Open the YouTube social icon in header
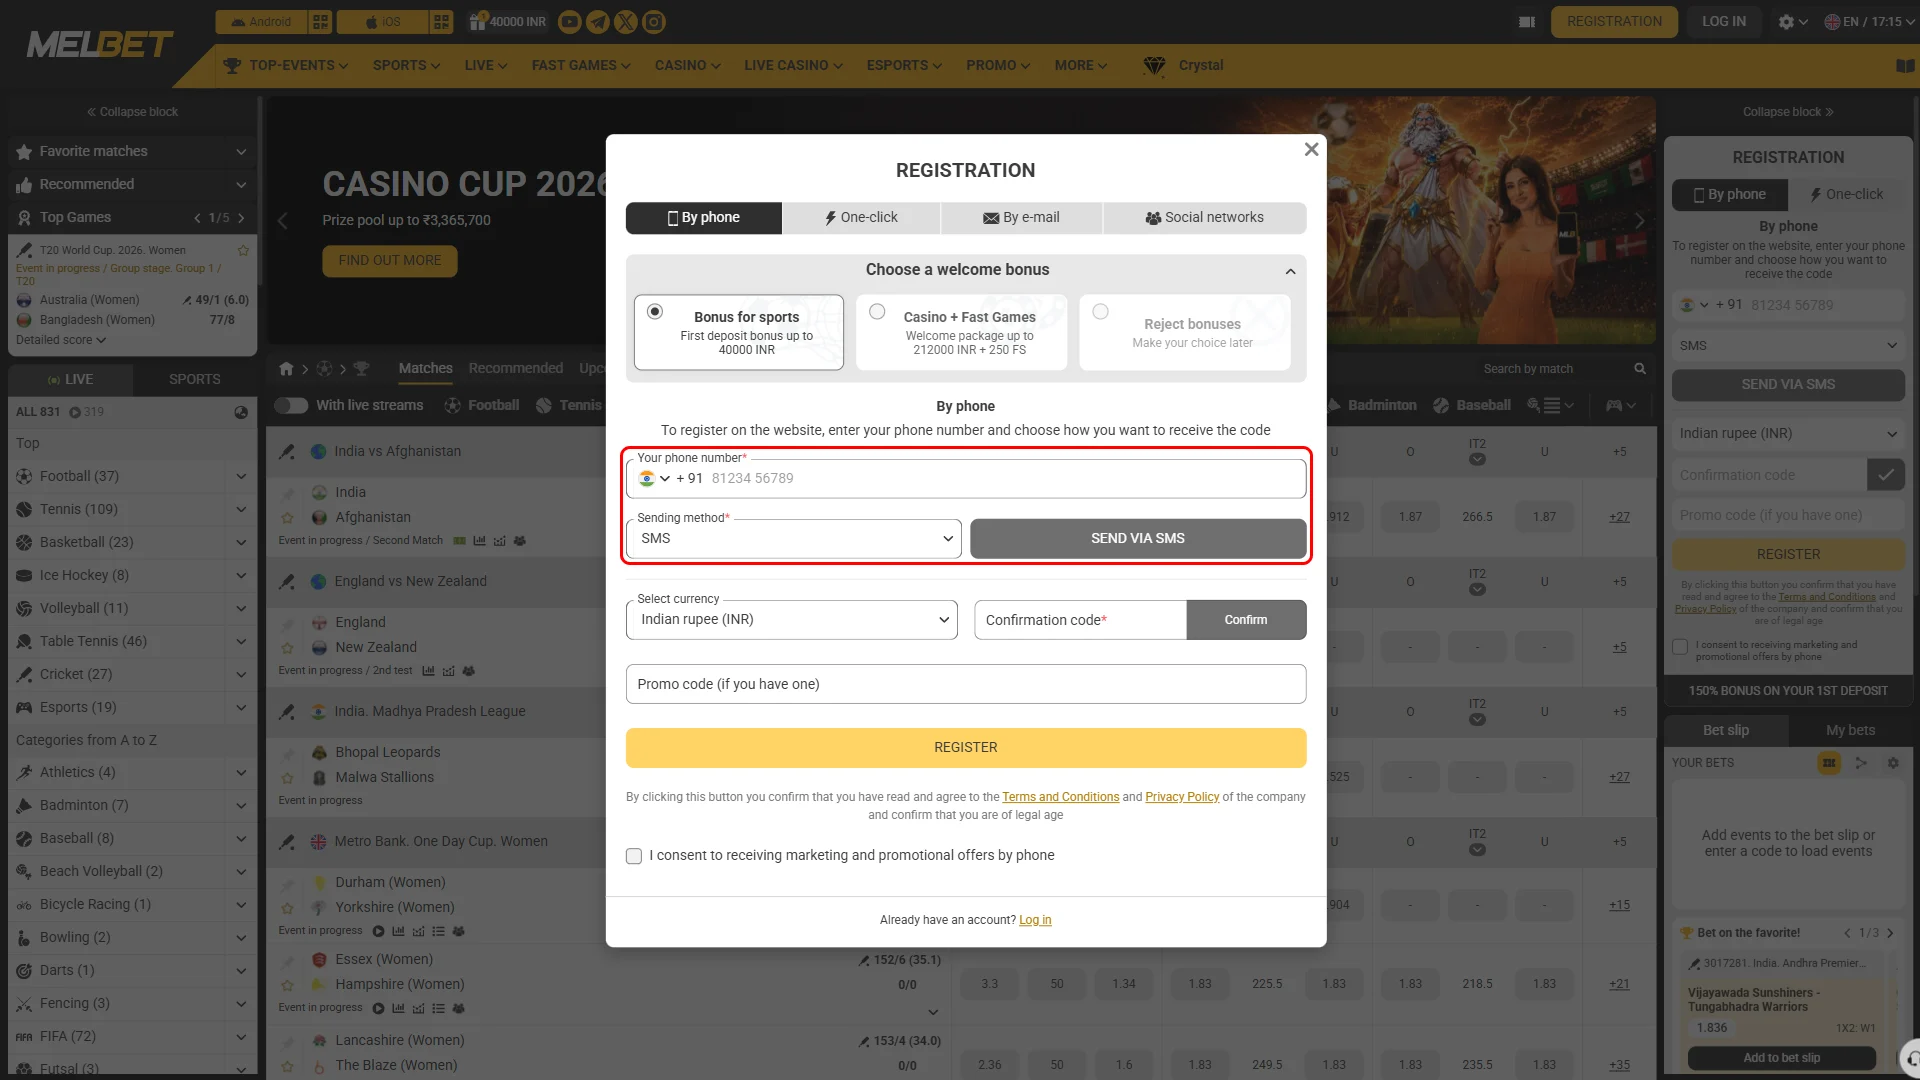The height and width of the screenshot is (1080, 1920). 570,21
